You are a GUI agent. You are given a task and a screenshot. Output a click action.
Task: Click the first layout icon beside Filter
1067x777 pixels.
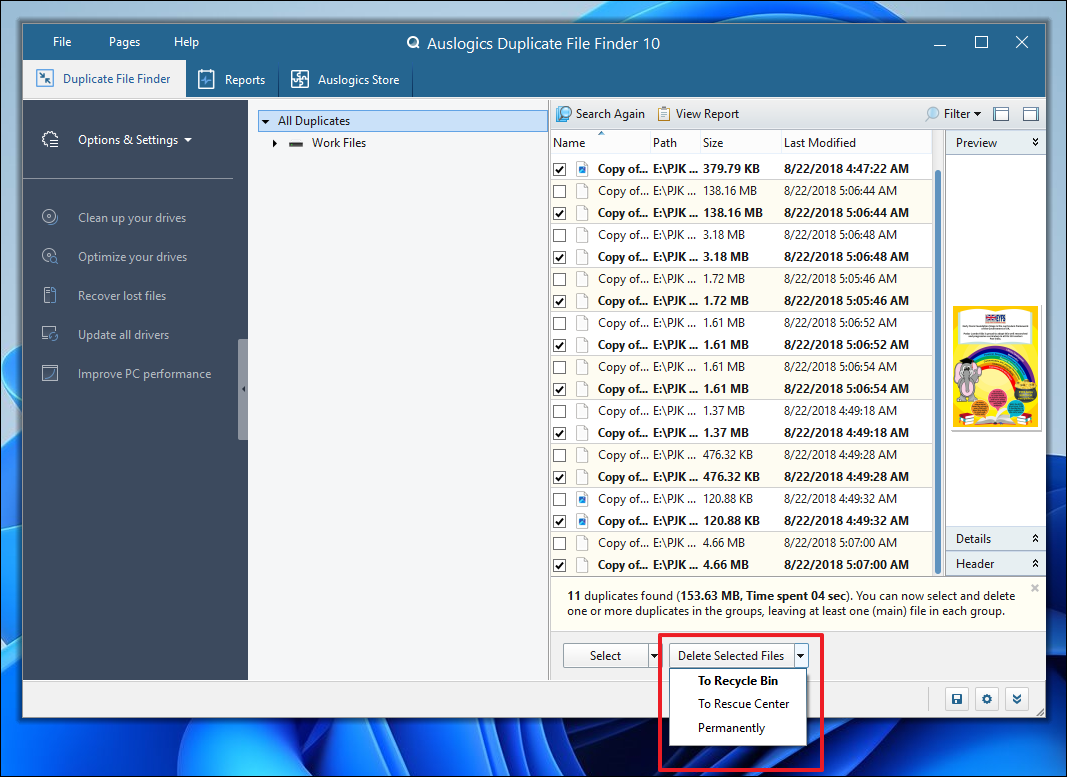tap(1001, 114)
